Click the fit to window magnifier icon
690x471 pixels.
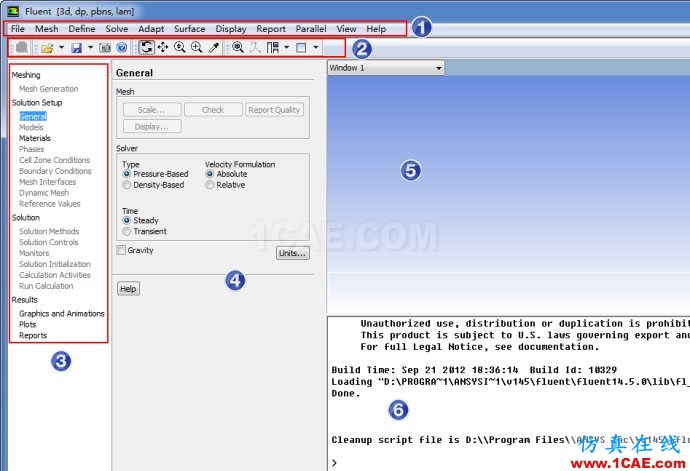point(238,47)
